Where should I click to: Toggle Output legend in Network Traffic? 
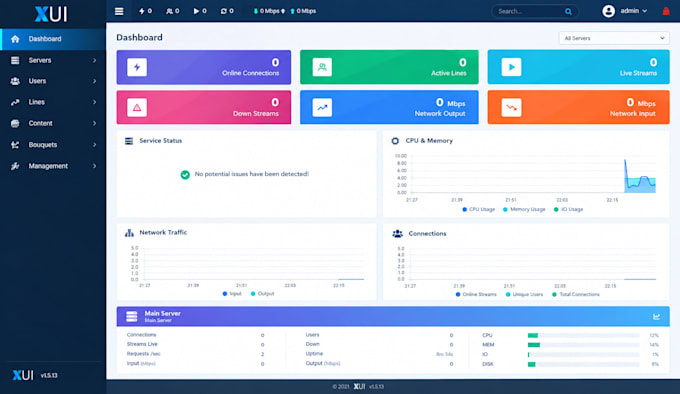262,293
